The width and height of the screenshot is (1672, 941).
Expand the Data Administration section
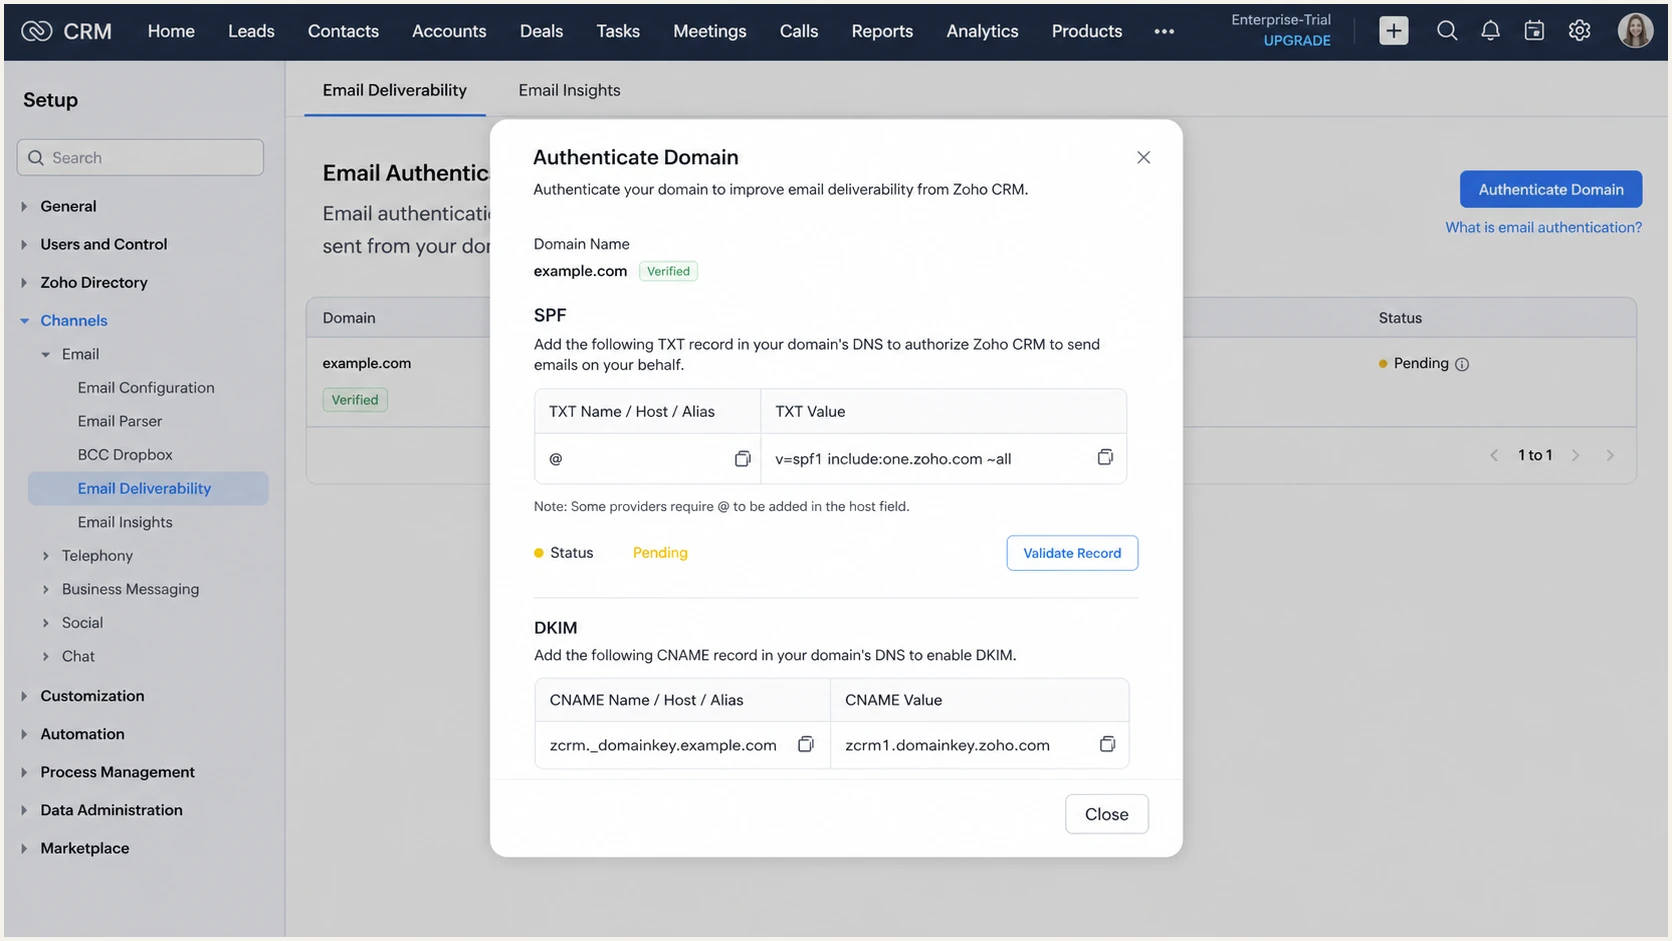24,810
